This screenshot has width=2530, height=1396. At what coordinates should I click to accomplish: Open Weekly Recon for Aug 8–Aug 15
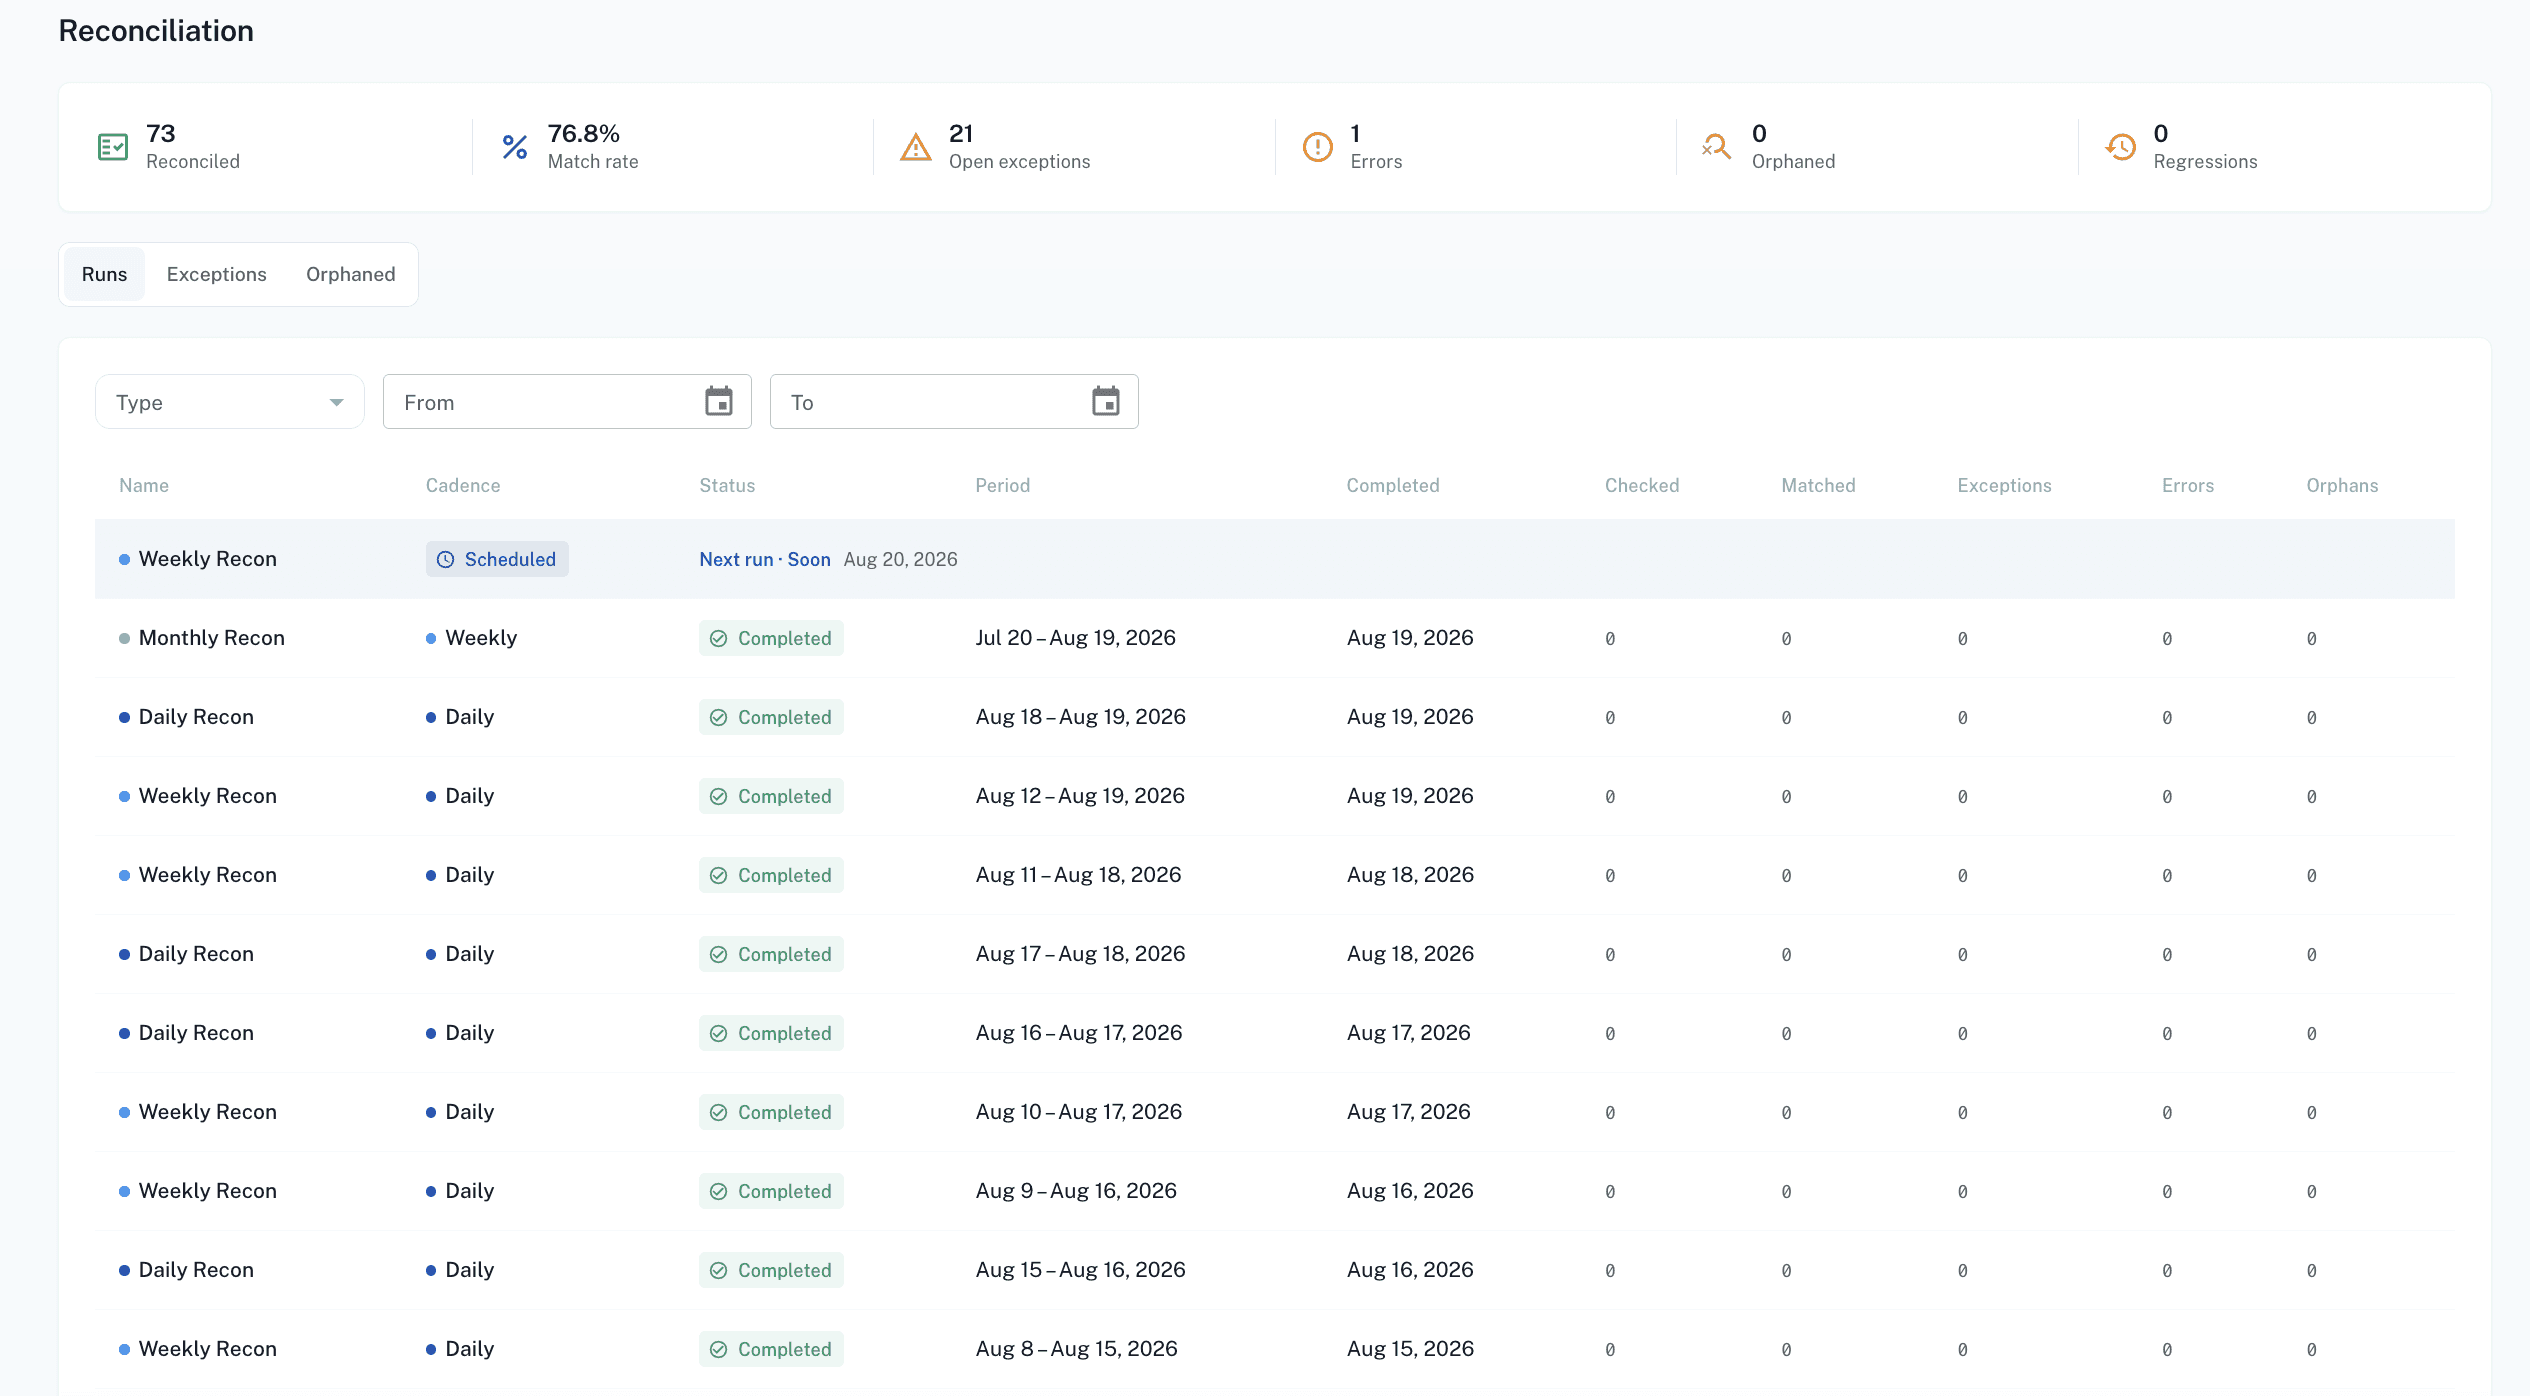pos(1275,1349)
